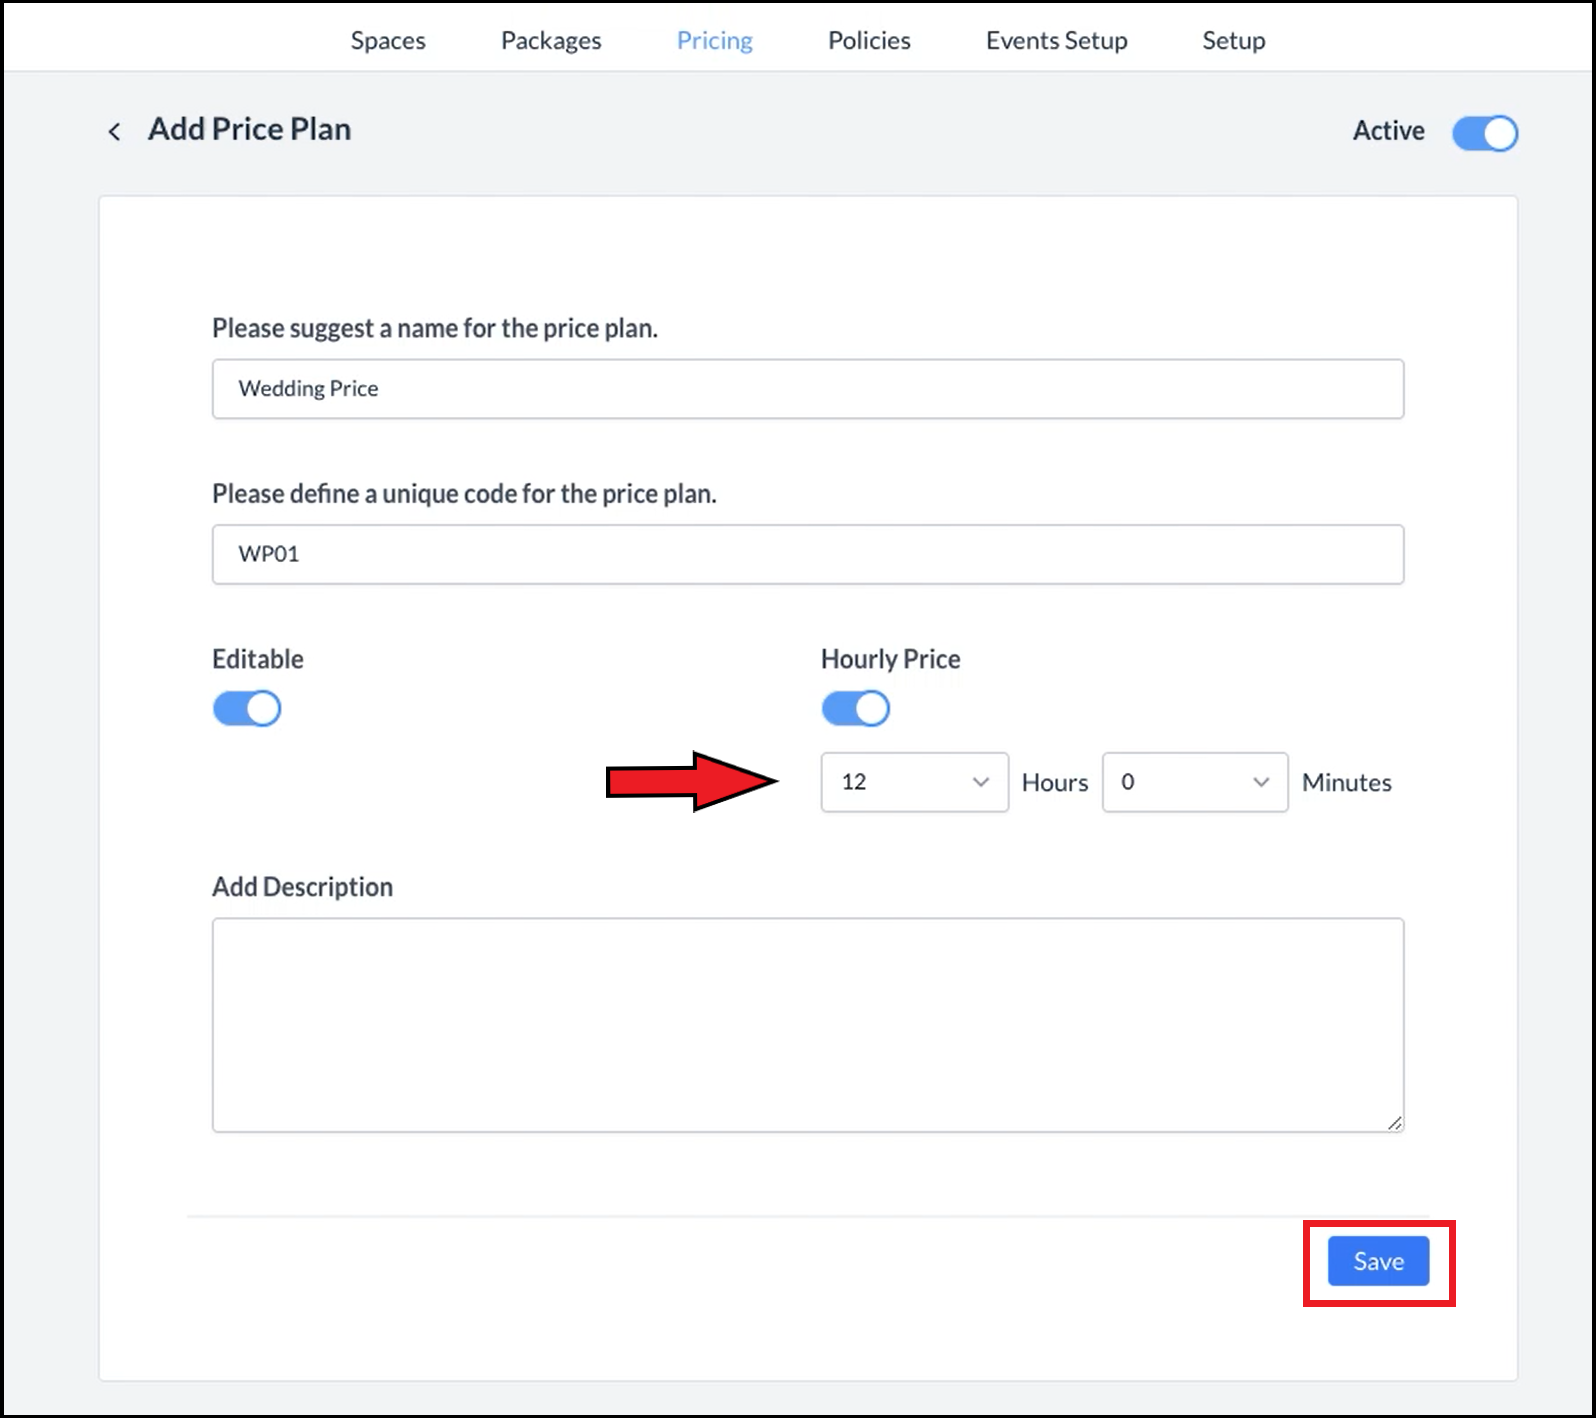
Task: Click the Add Price Plan heading
Action: coord(250,130)
